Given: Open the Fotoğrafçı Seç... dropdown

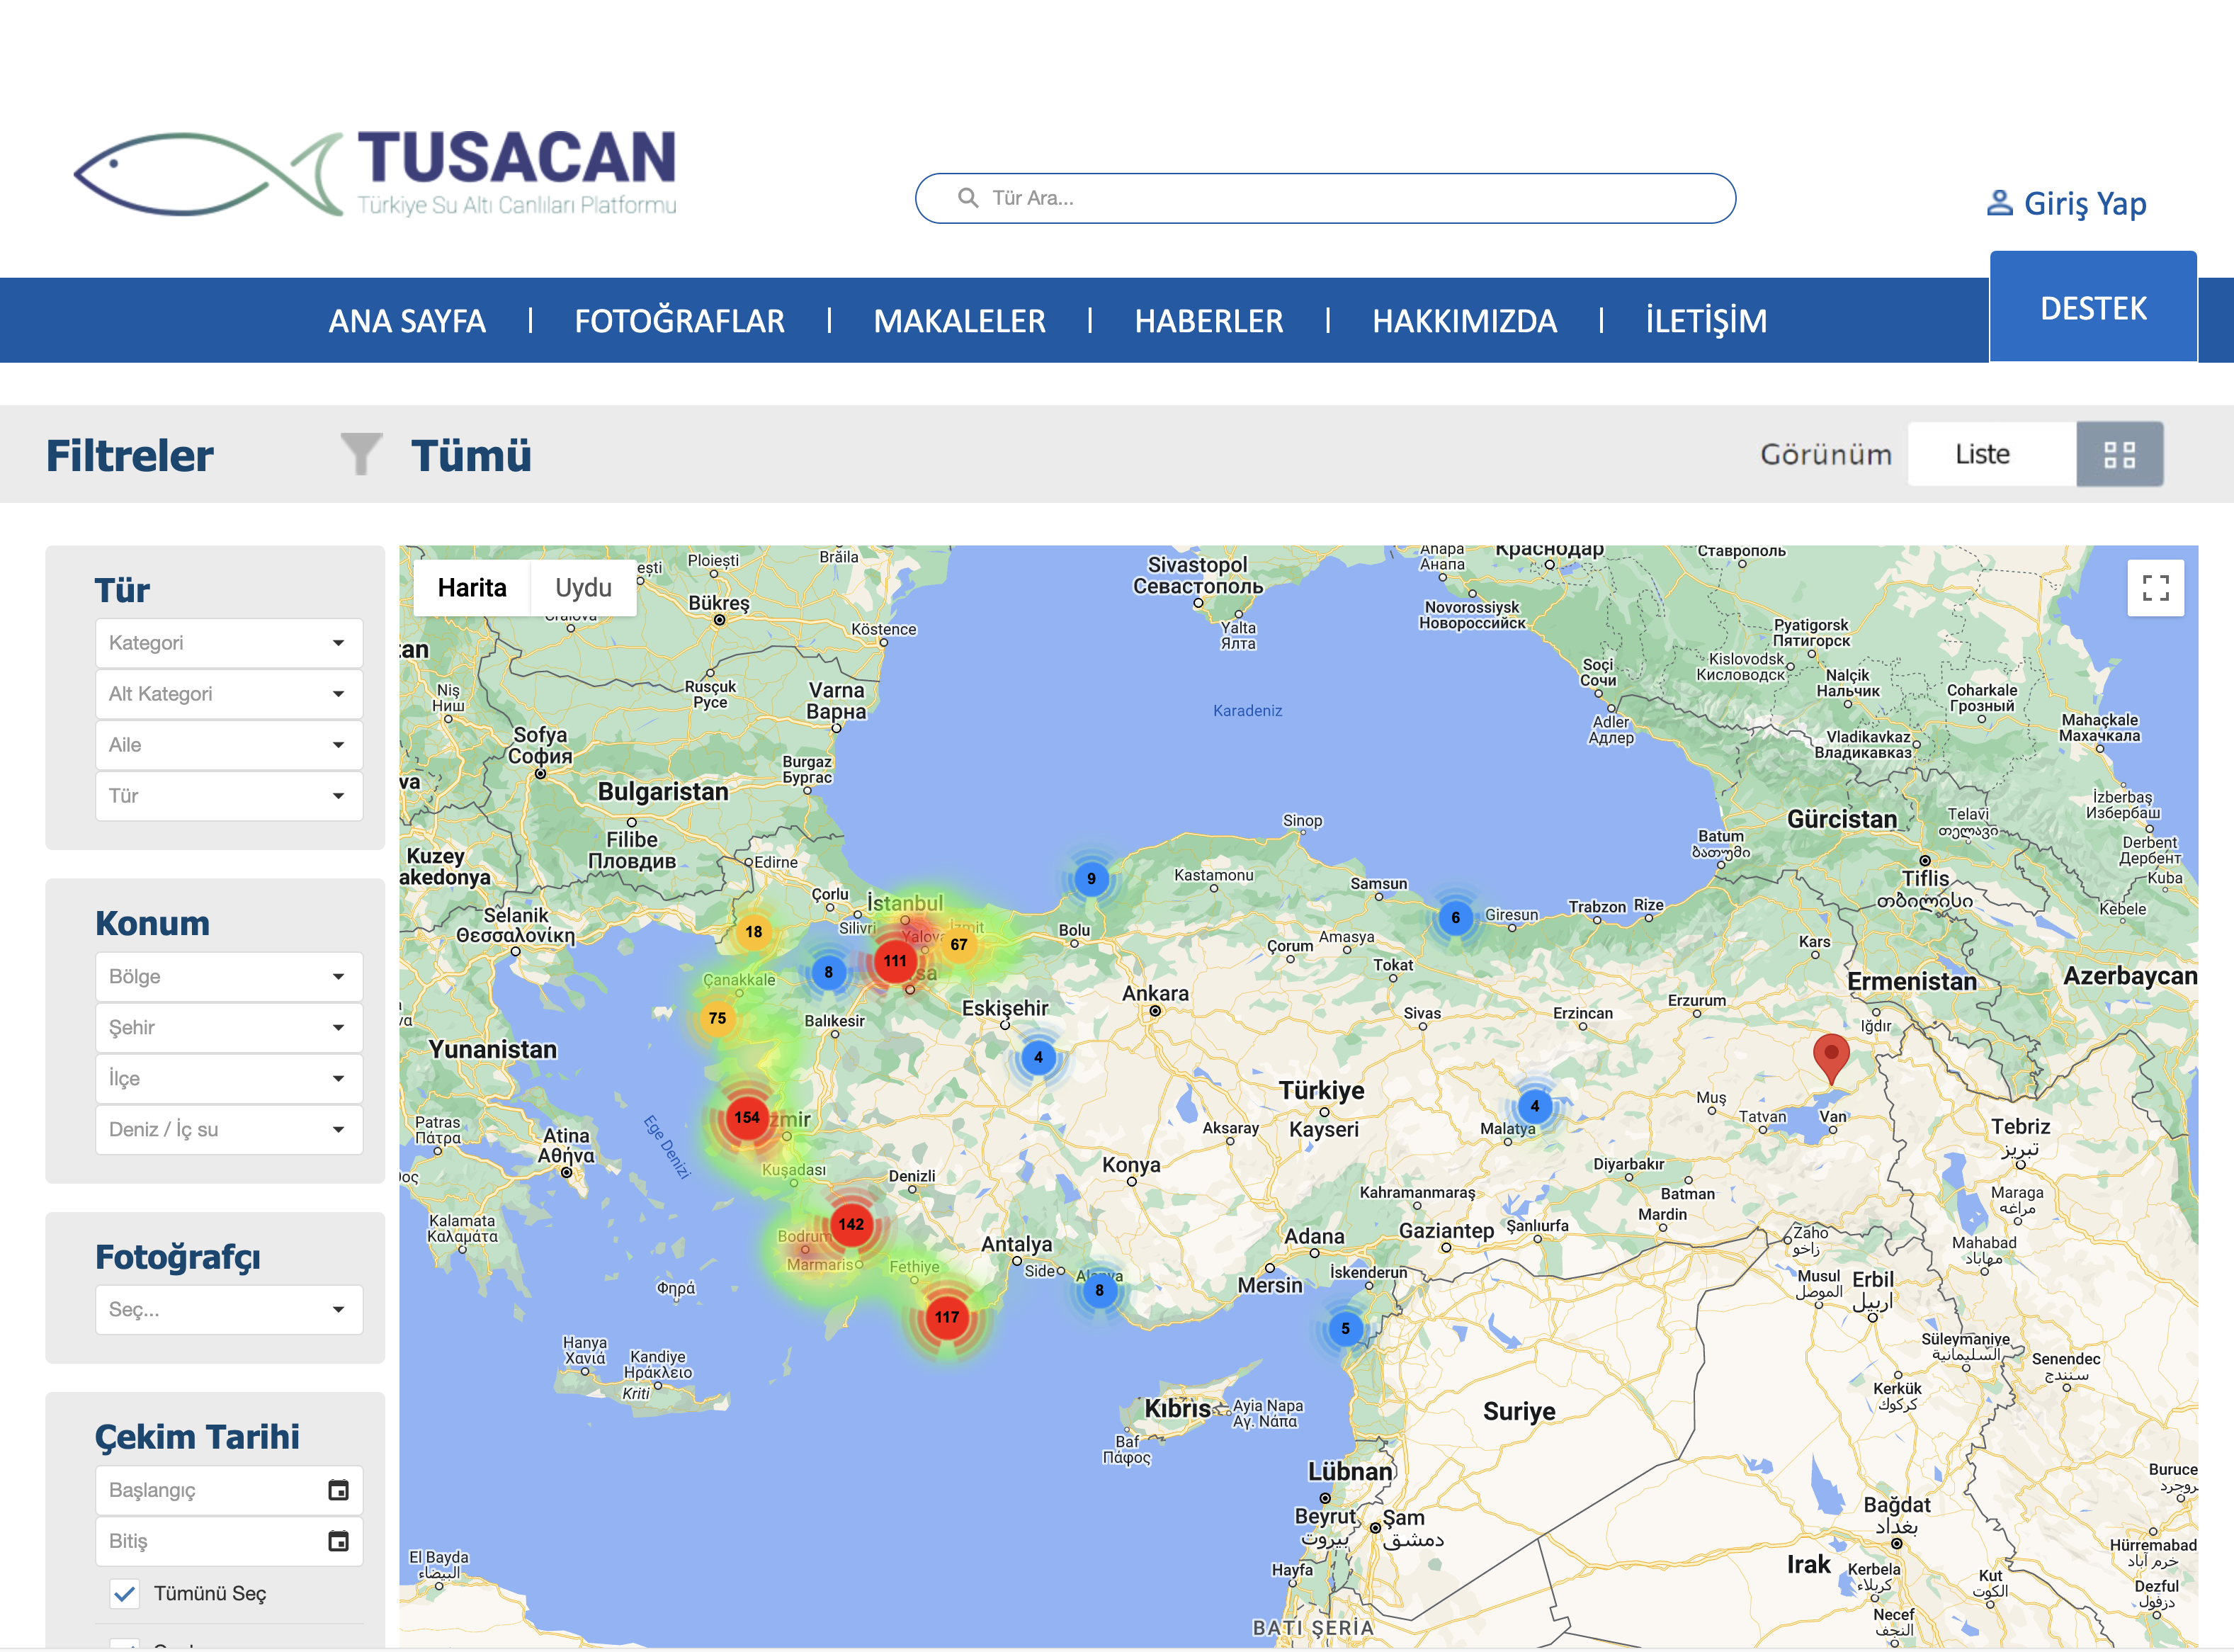Looking at the screenshot, I should pos(229,1310).
